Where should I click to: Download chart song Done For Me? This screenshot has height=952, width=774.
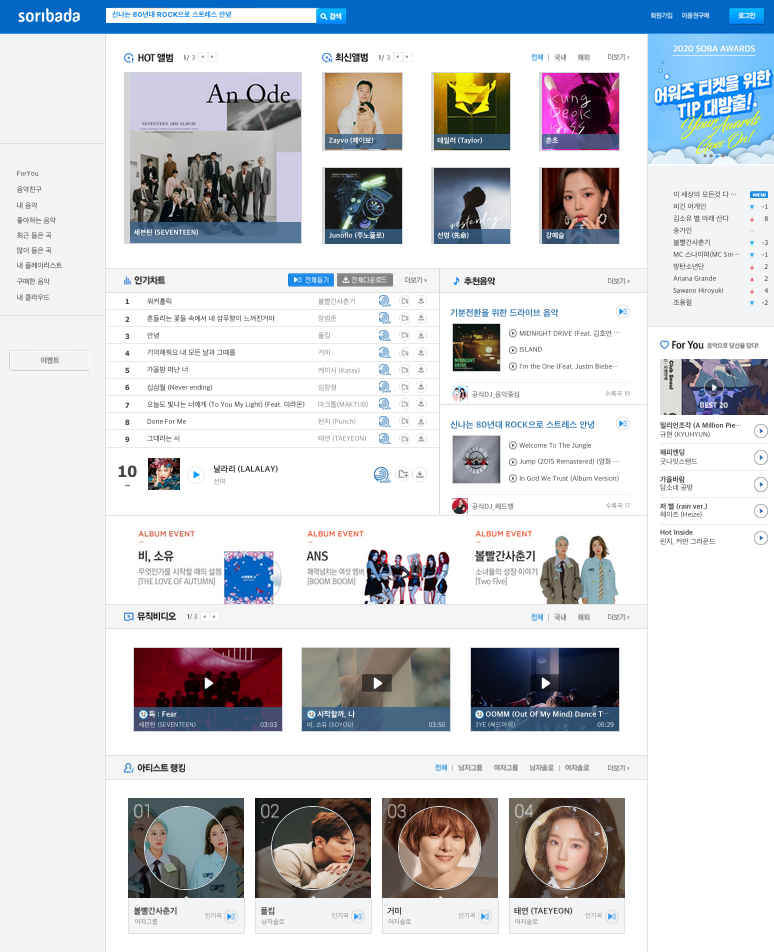[x=421, y=421]
